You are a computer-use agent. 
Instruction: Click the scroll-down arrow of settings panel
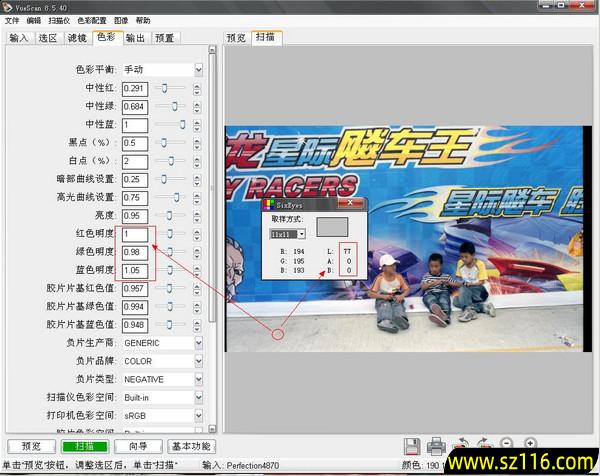pos(212,429)
